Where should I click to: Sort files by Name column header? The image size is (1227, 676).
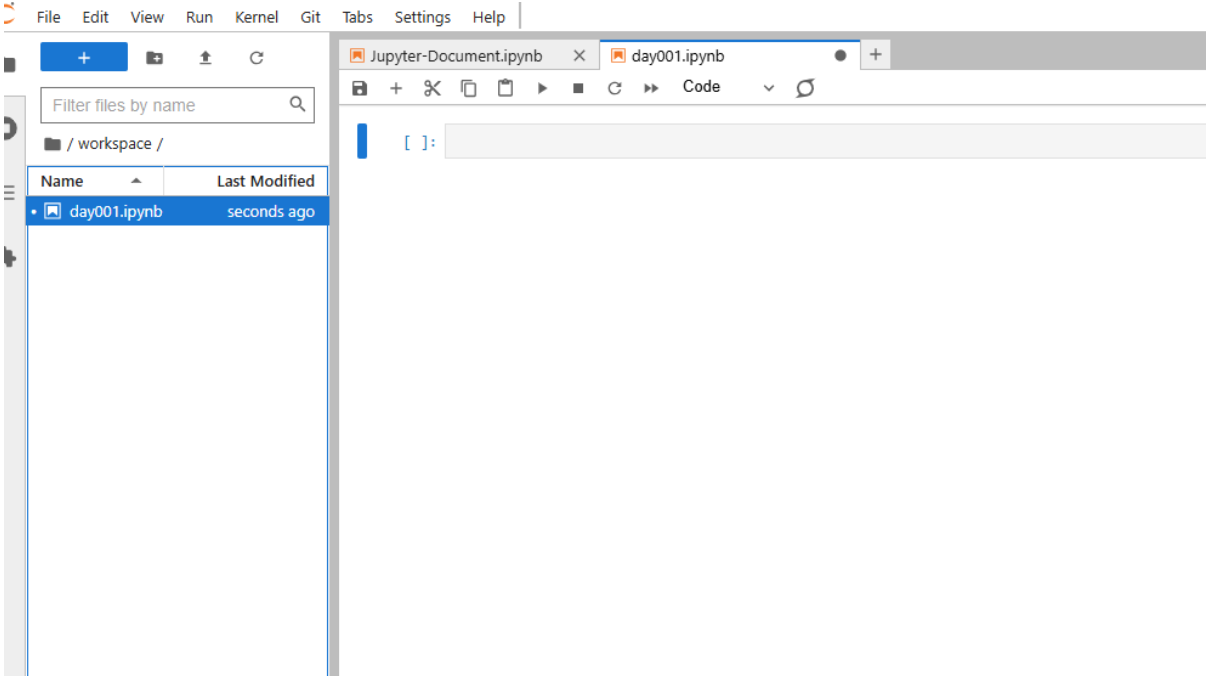click(x=95, y=181)
